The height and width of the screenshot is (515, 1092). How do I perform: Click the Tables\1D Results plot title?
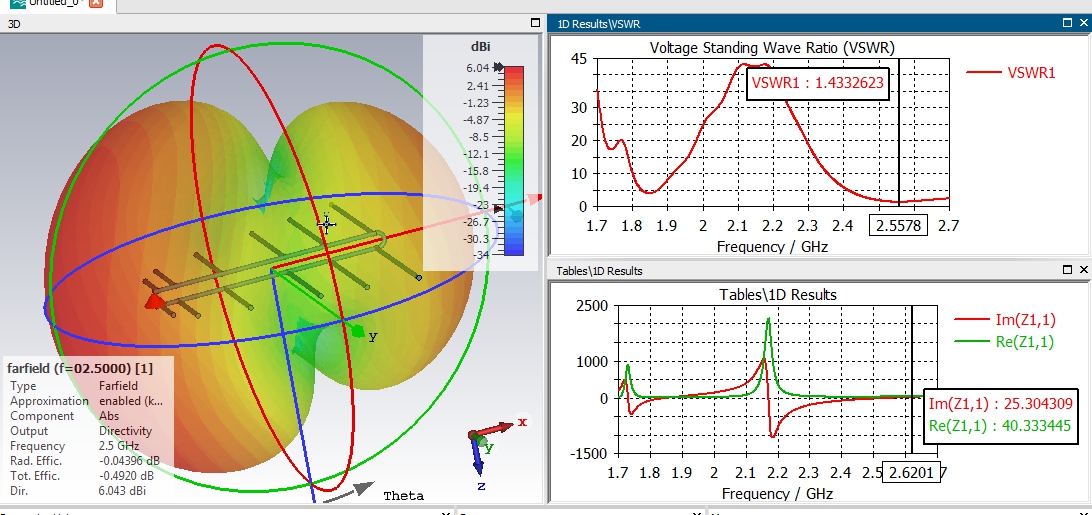777,295
